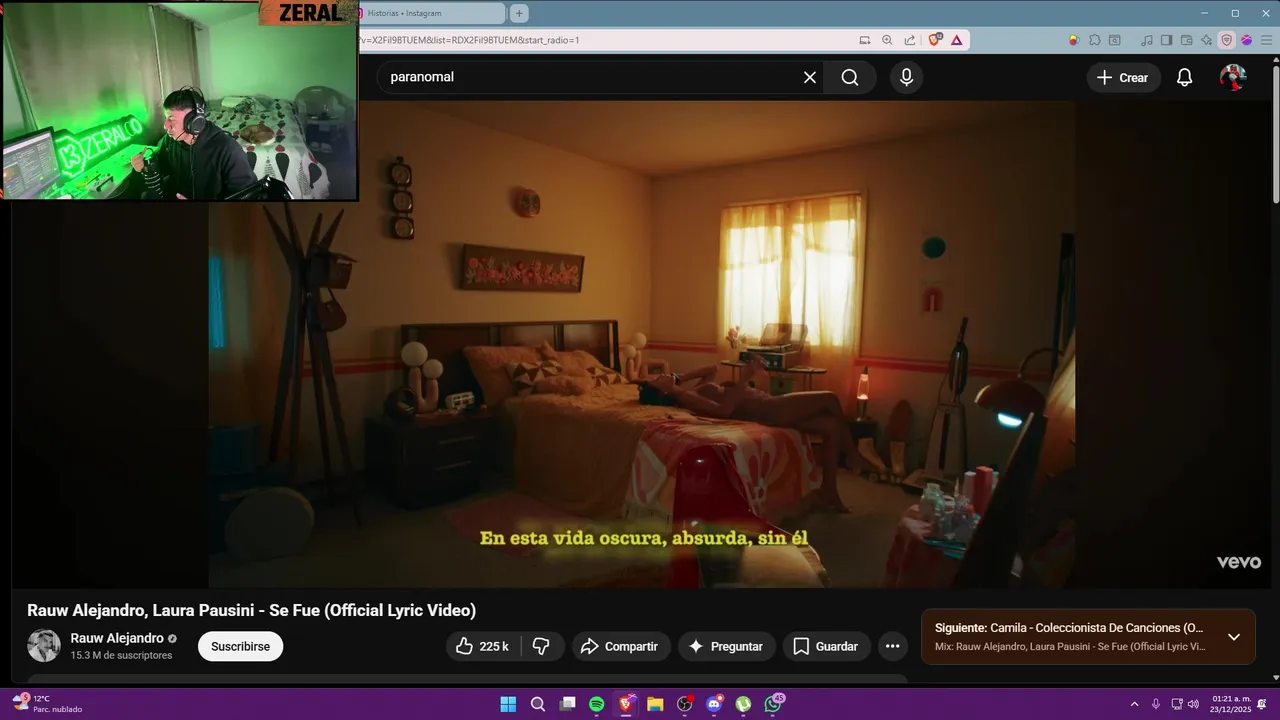Dislike the video with thumbs down
The image size is (1280, 720).
pyautogui.click(x=541, y=646)
